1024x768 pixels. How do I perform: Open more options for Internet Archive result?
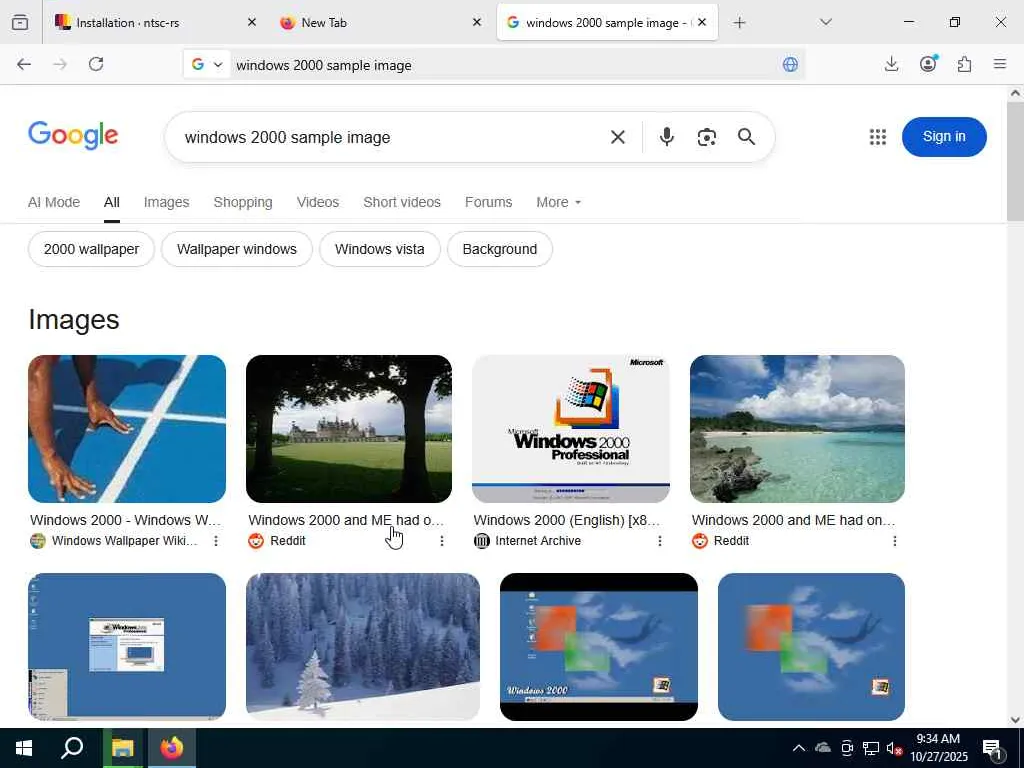click(x=660, y=541)
